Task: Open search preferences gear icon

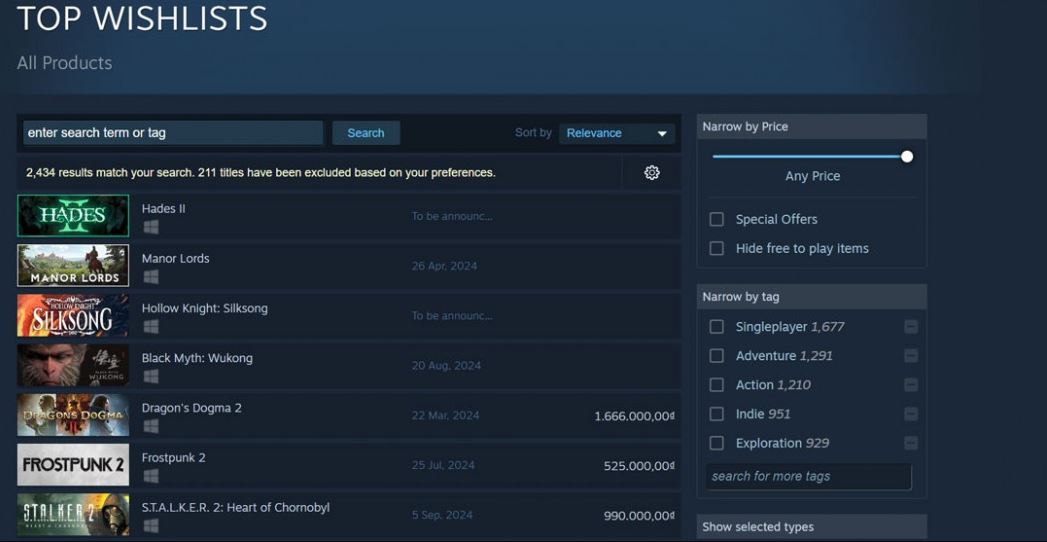Action: (x=652, y=173)
